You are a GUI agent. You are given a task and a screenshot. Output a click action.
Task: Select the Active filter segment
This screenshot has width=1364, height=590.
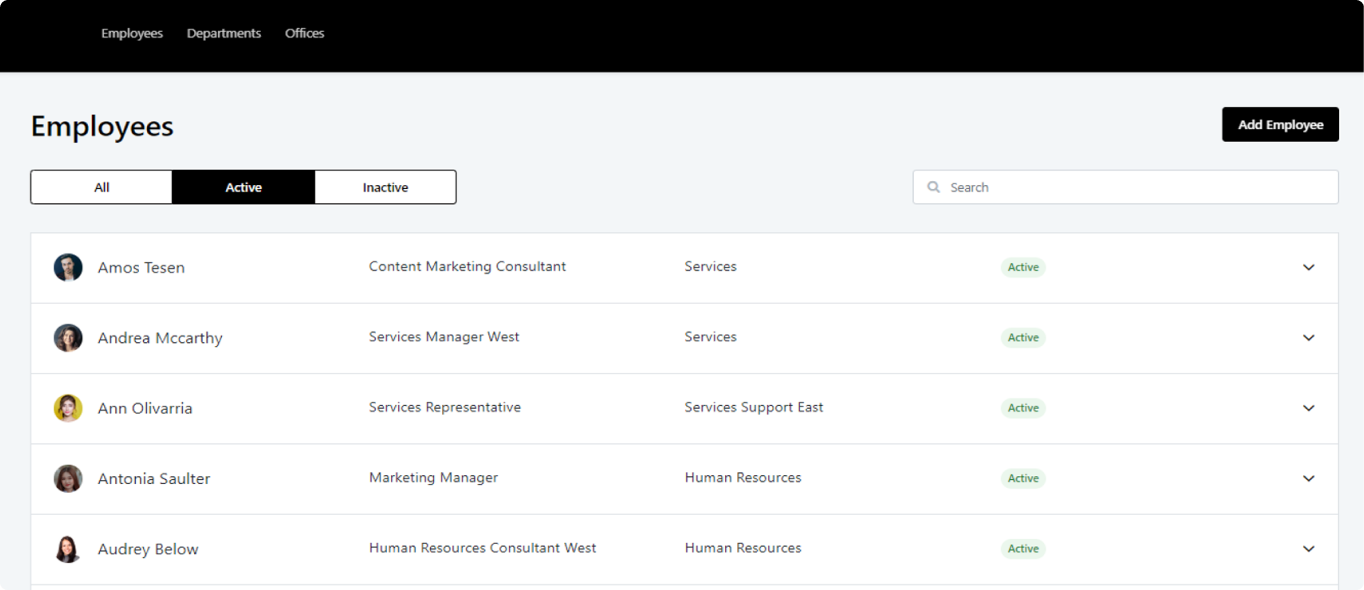click(x=243, y=187)
